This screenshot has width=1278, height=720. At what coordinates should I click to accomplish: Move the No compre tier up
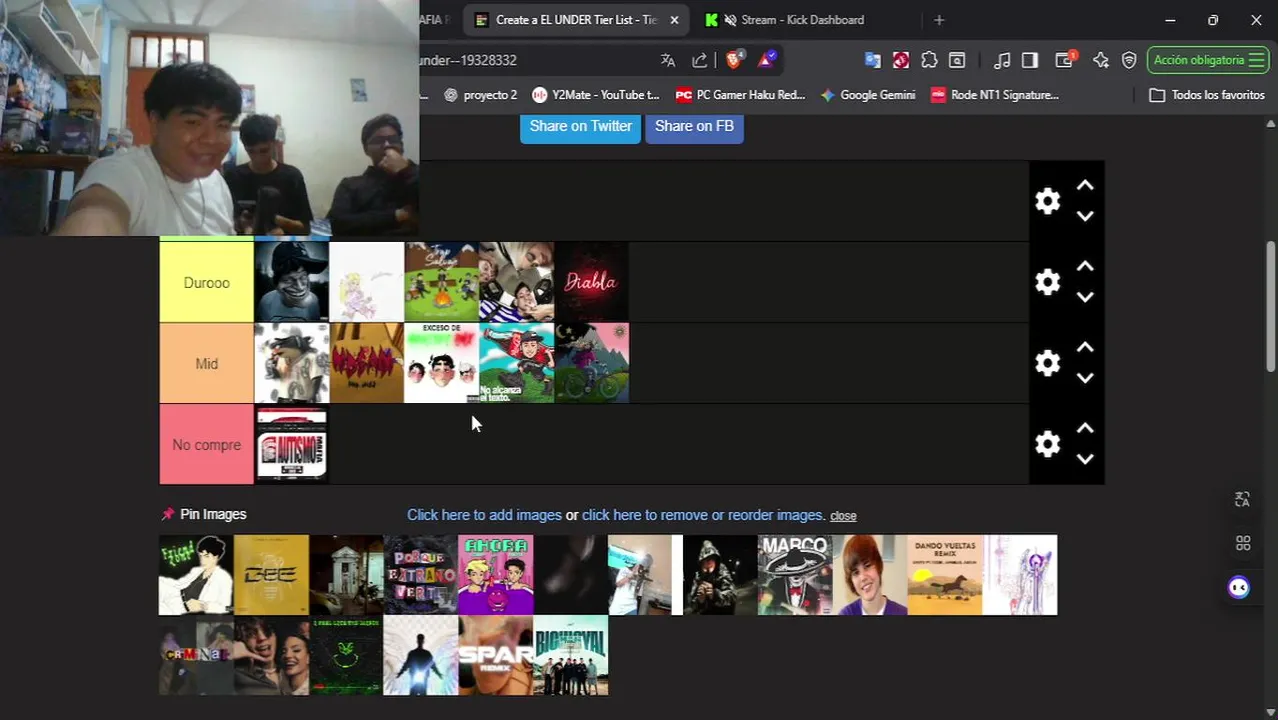(x=1085, y=429)
